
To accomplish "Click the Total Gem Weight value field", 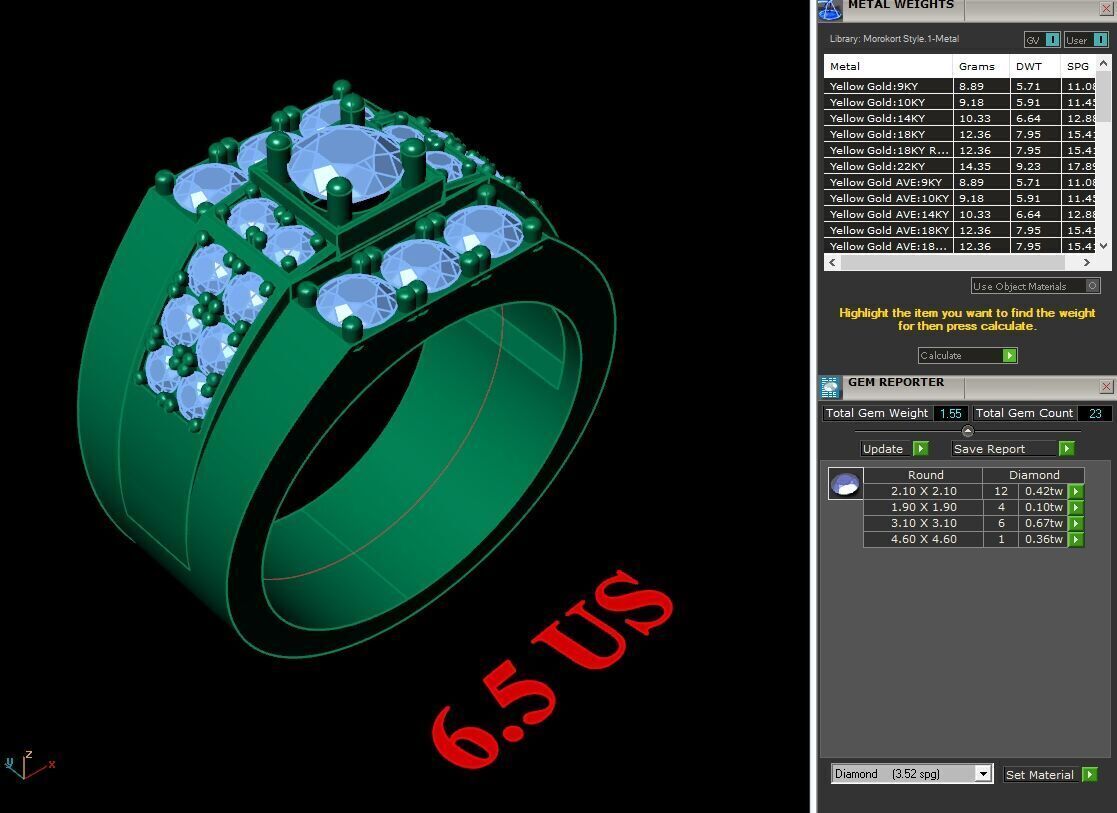I will click(950, 413).
